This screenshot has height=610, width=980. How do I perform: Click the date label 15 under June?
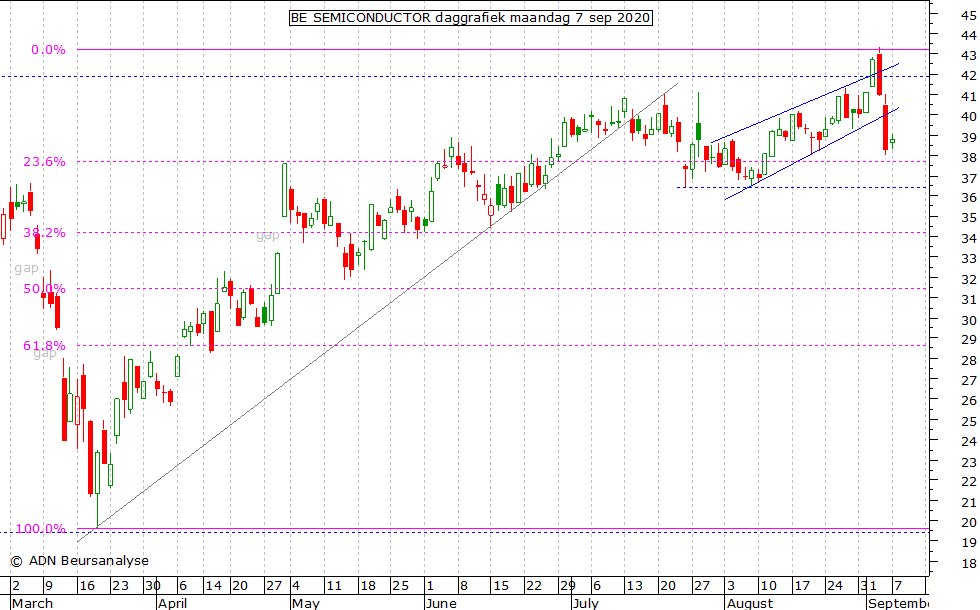[x=501, y=586]
